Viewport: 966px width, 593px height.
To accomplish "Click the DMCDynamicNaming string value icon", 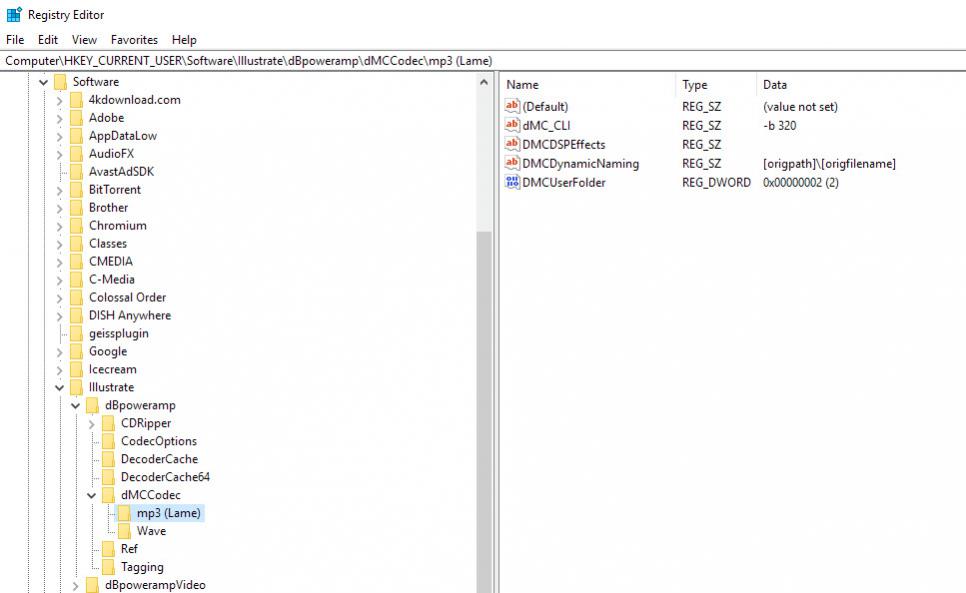I will (513, 164).
